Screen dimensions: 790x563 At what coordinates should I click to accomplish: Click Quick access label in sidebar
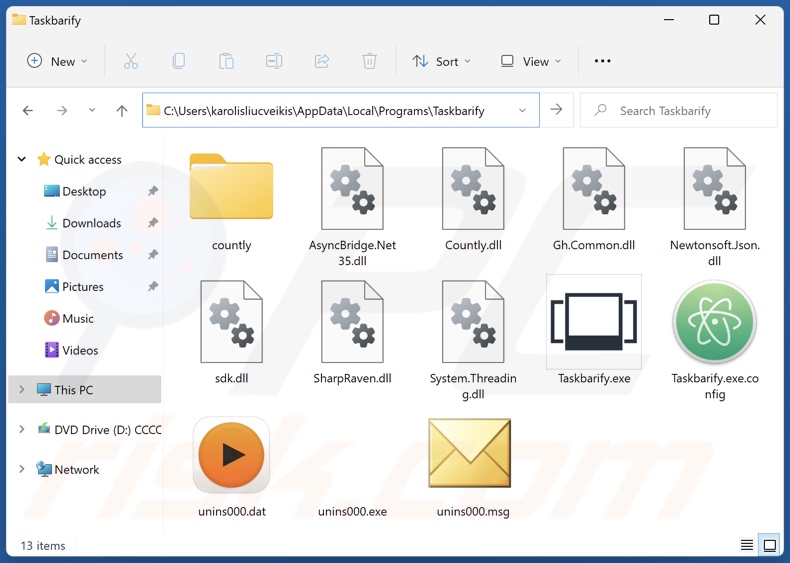[88, 159]
